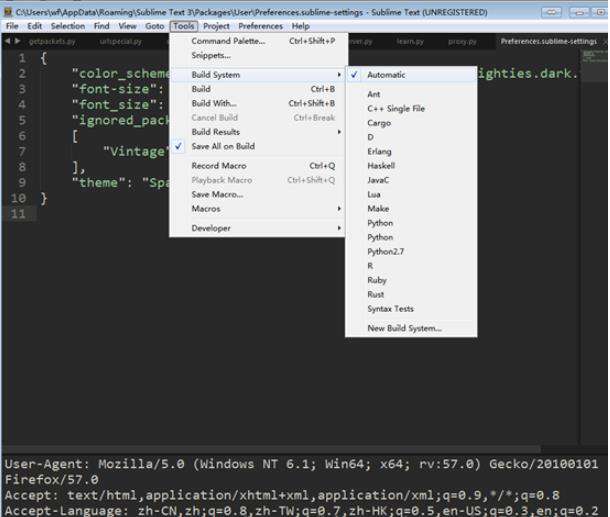Expand the Build System submenu arrow
Image resolution: width=610 pixels, height=517 pixels.
339,75
